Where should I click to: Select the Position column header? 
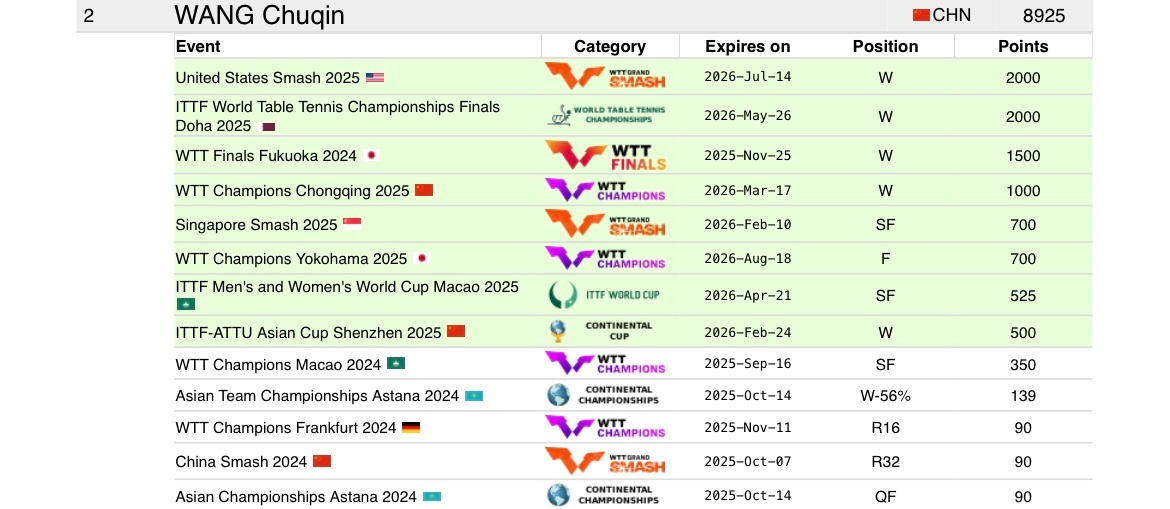[x=885, y=46]
